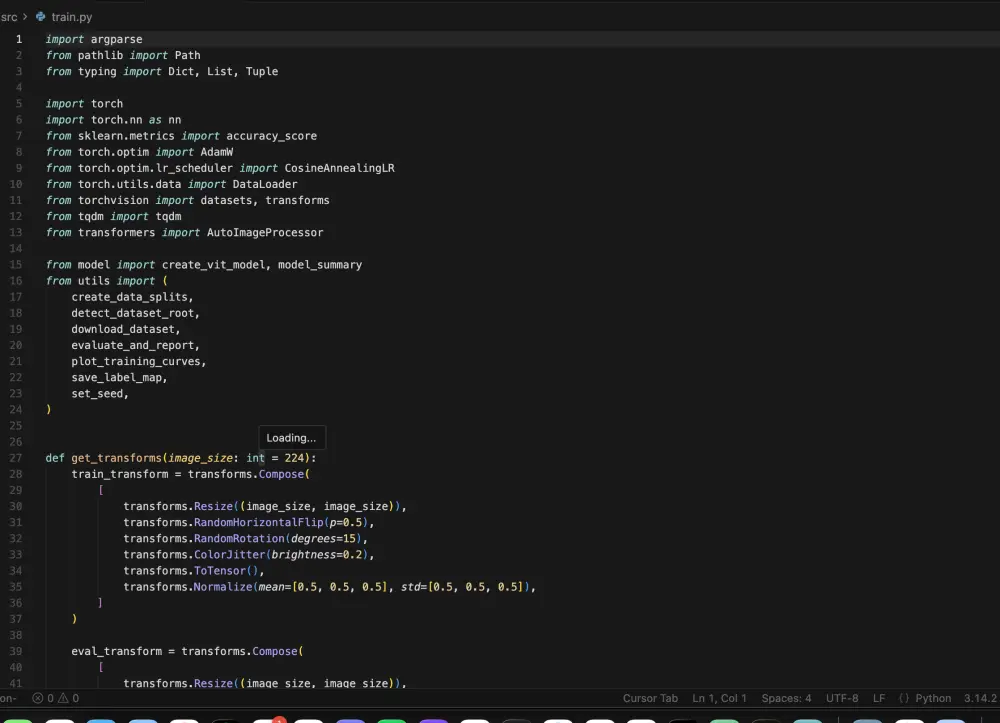The image size is (1000, 723).
Task: Click get_transforms function name on line 27
Action: point(117,458)
